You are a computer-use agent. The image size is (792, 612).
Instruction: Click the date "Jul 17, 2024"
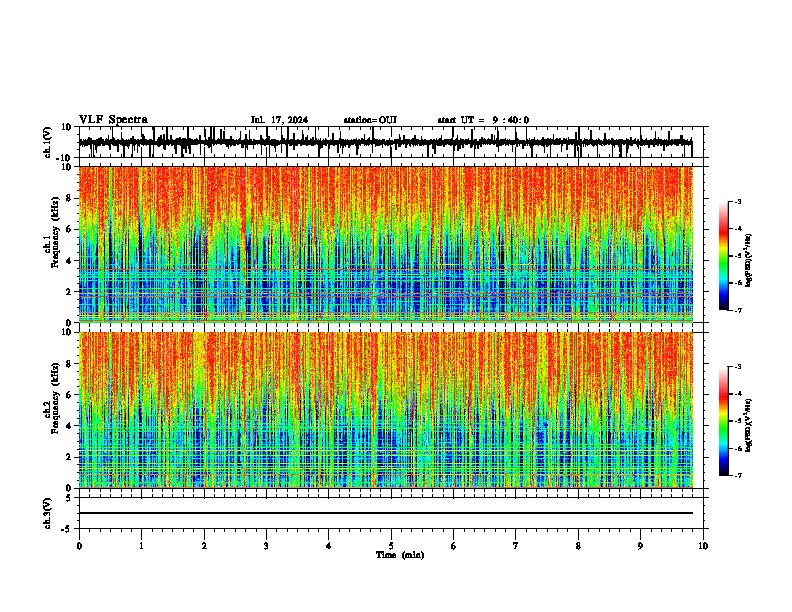(279, 120)
